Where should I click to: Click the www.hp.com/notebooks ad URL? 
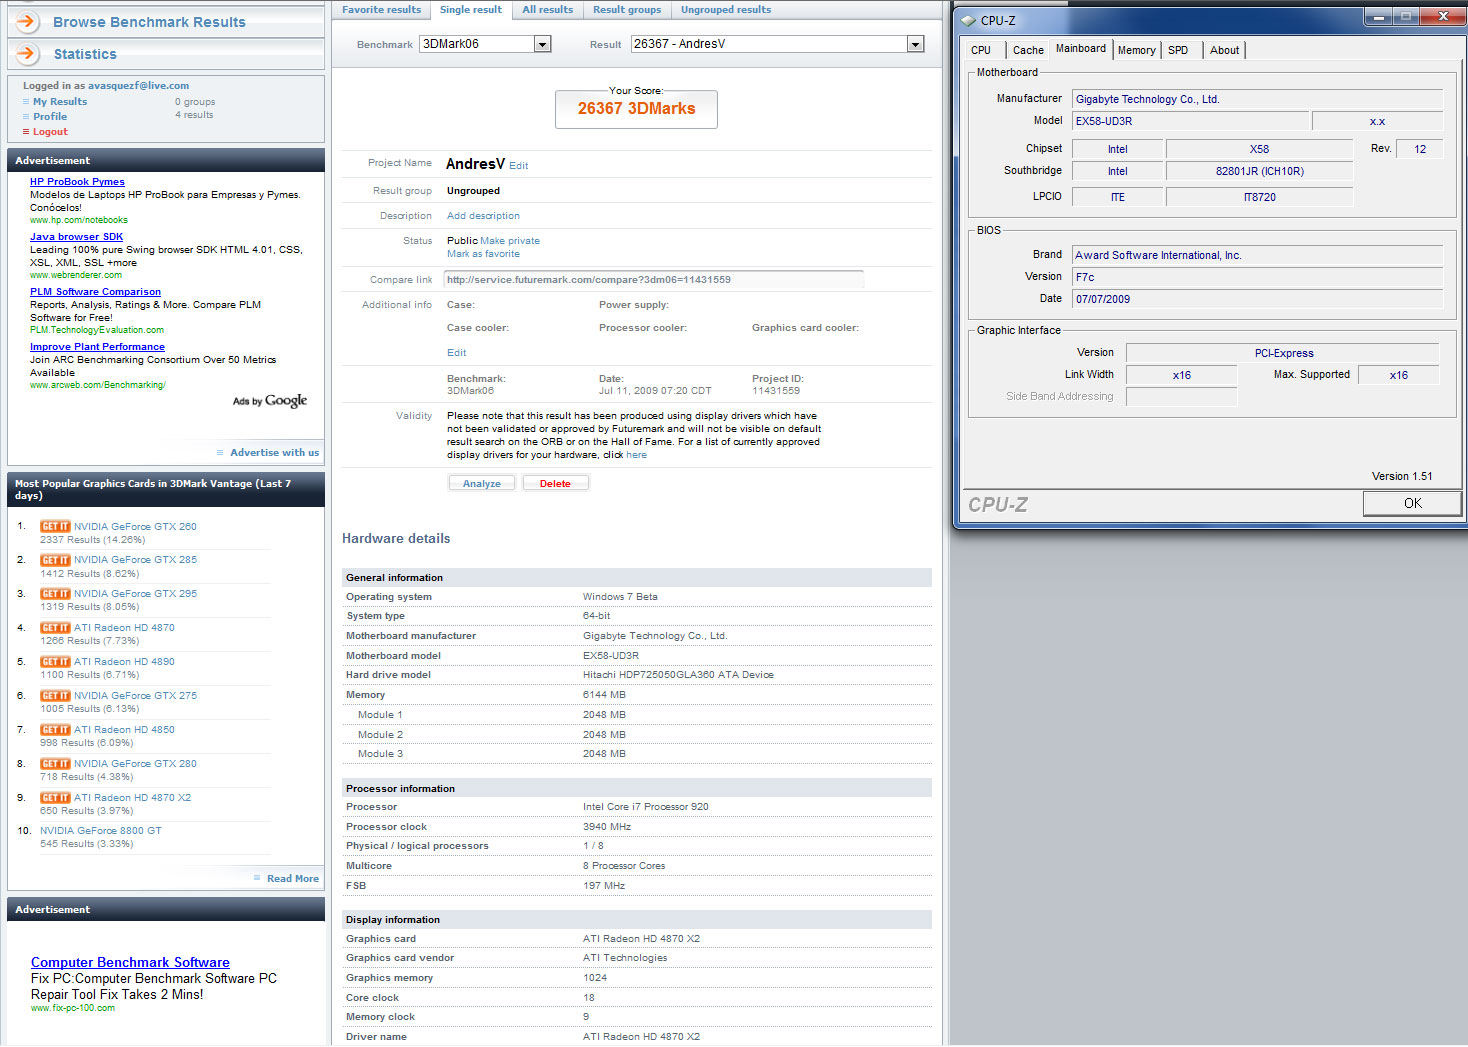tap(79, 220)
